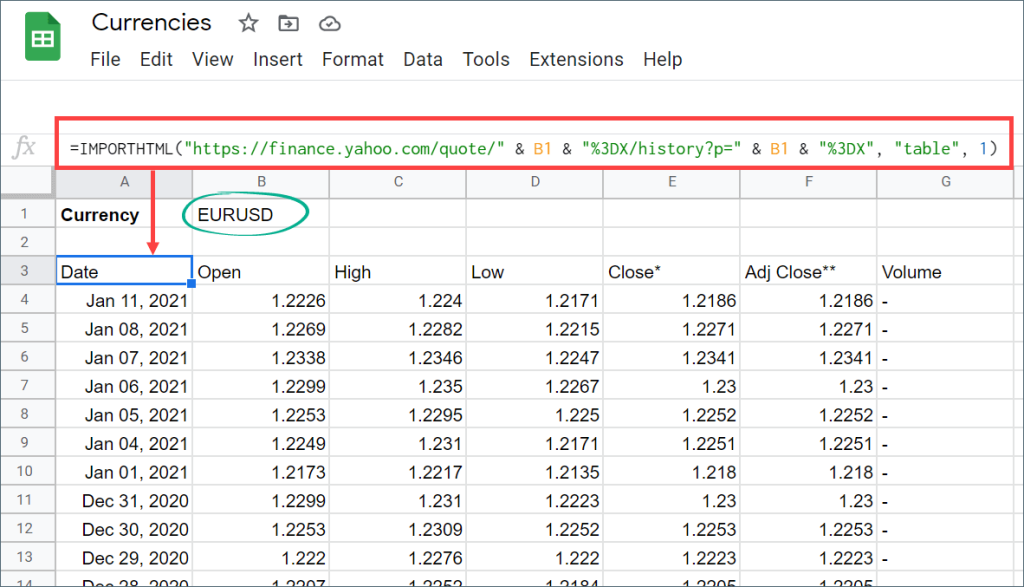Star the Currencies document
Viewport: 1024px width, 587px height.
tap(248, 24)
